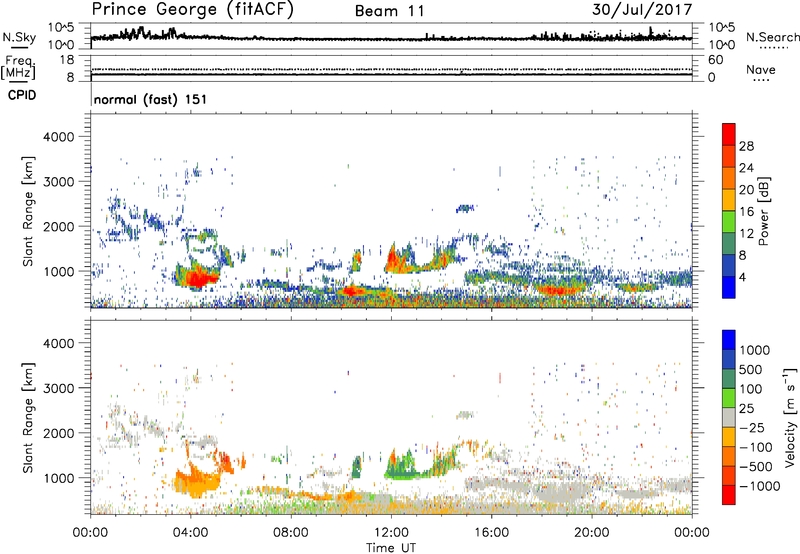Click the 'Slant Range [km]' label of power panel
Screen dimensions: 800x554
[x=28, y=211]
